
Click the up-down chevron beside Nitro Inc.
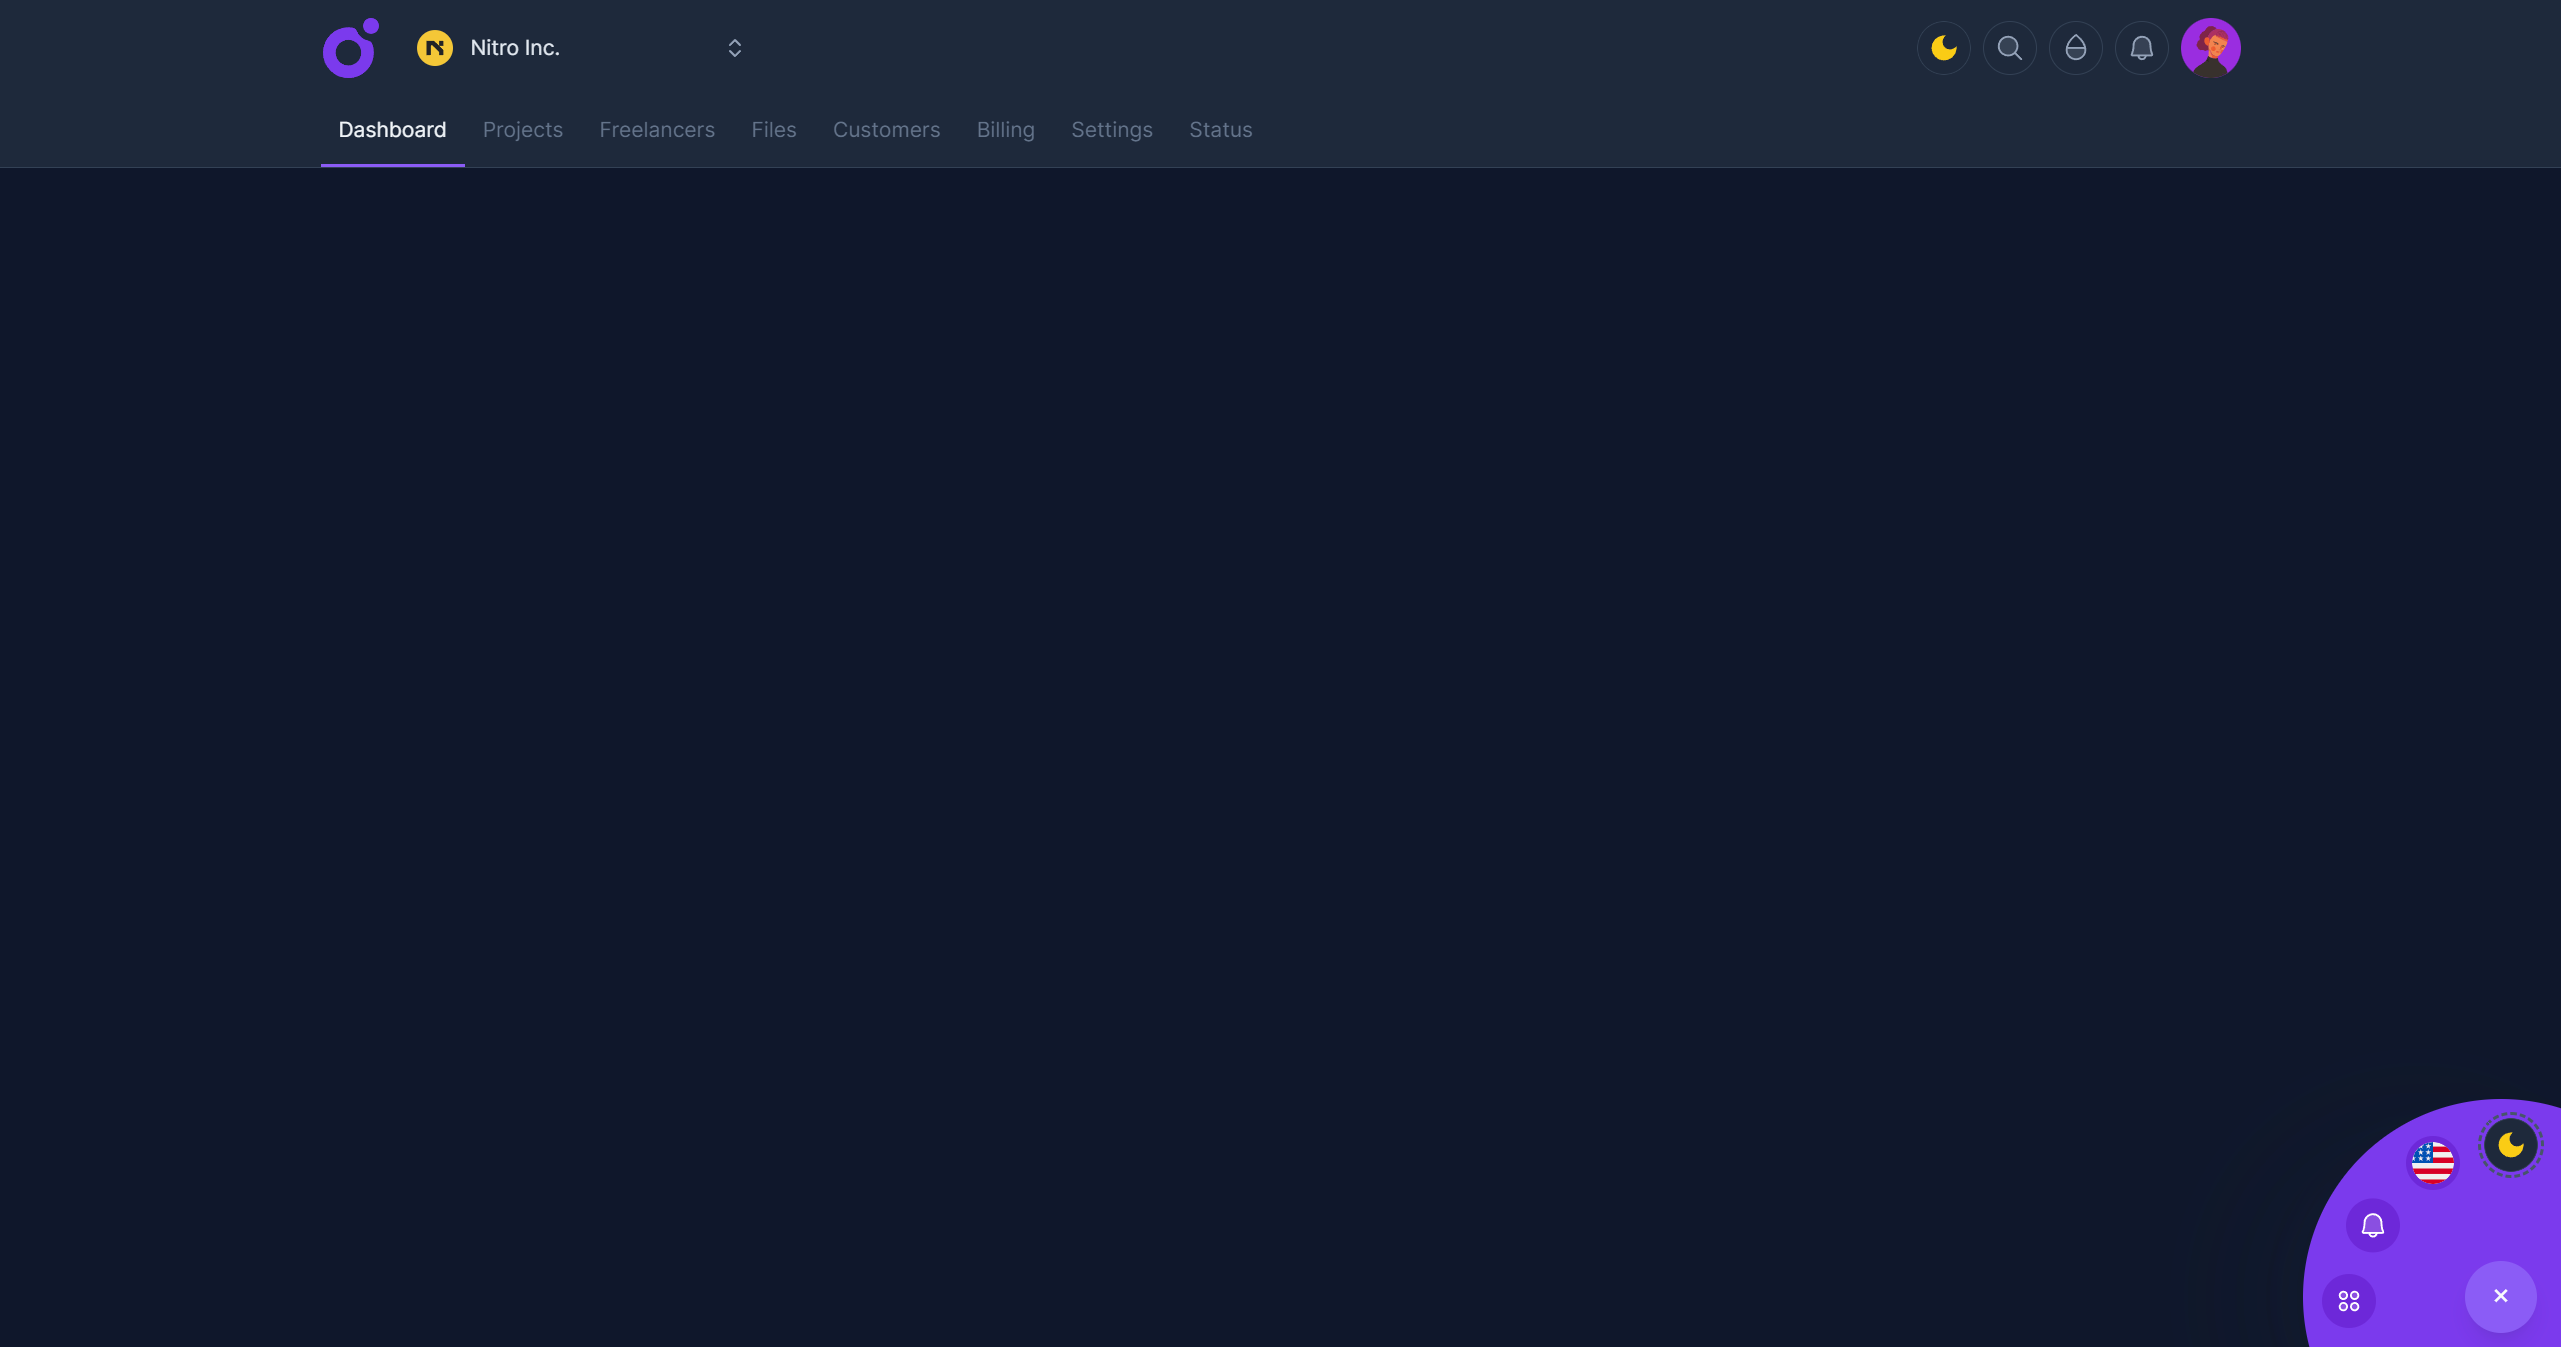[734, 48]
